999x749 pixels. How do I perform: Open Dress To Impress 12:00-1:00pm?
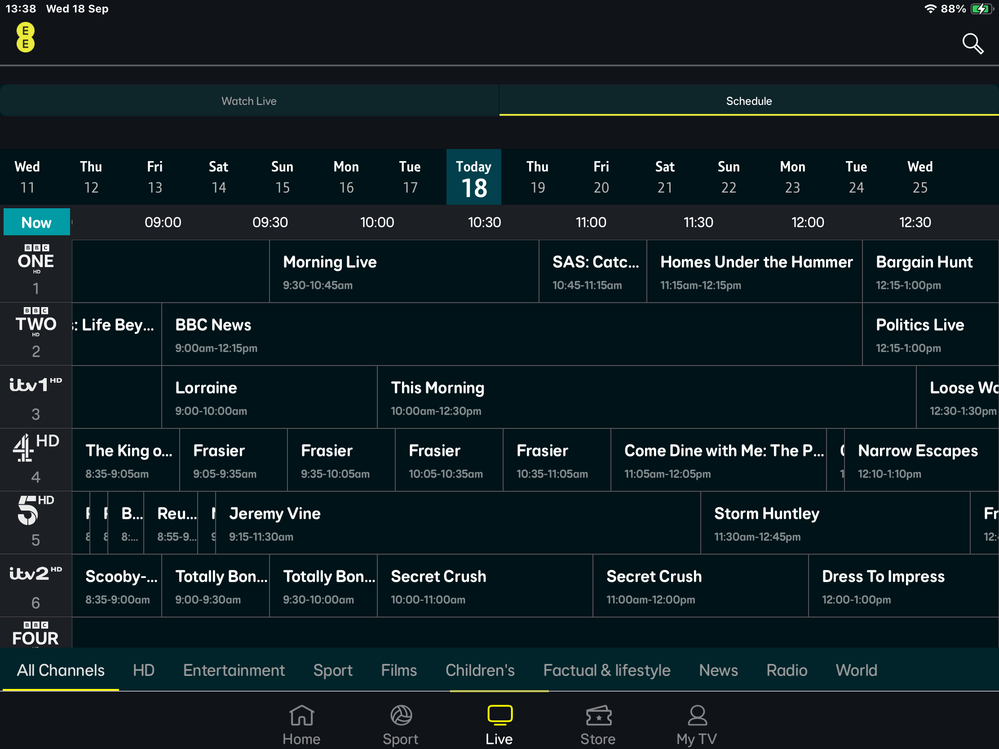point(903,586)
